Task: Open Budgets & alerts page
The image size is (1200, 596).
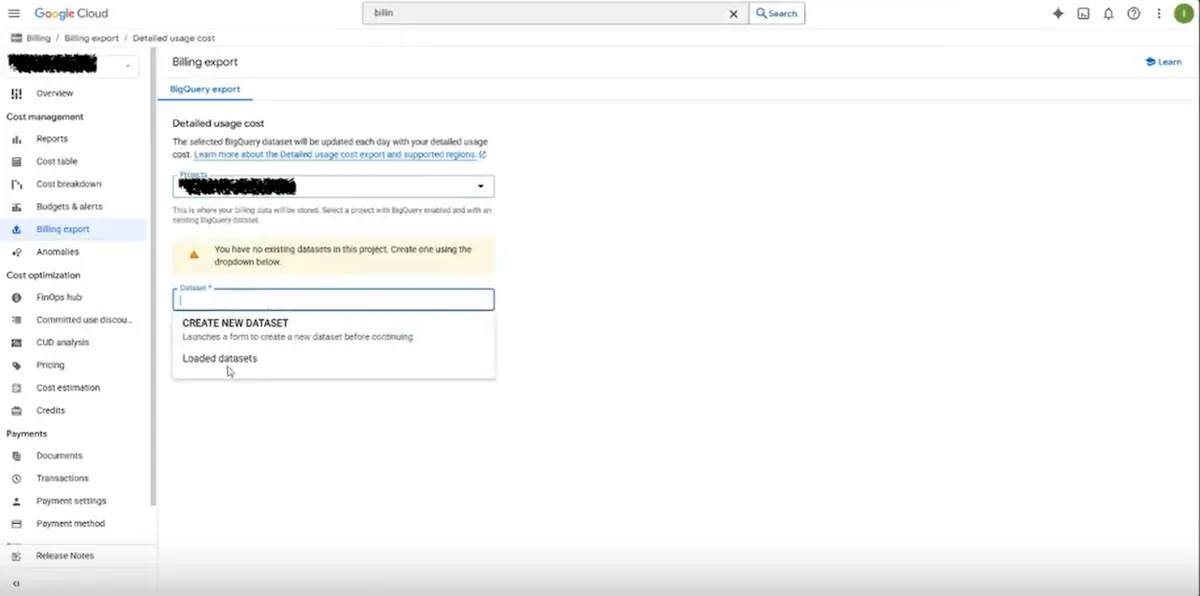Action: pyautogui.click(x=69, y=207)
